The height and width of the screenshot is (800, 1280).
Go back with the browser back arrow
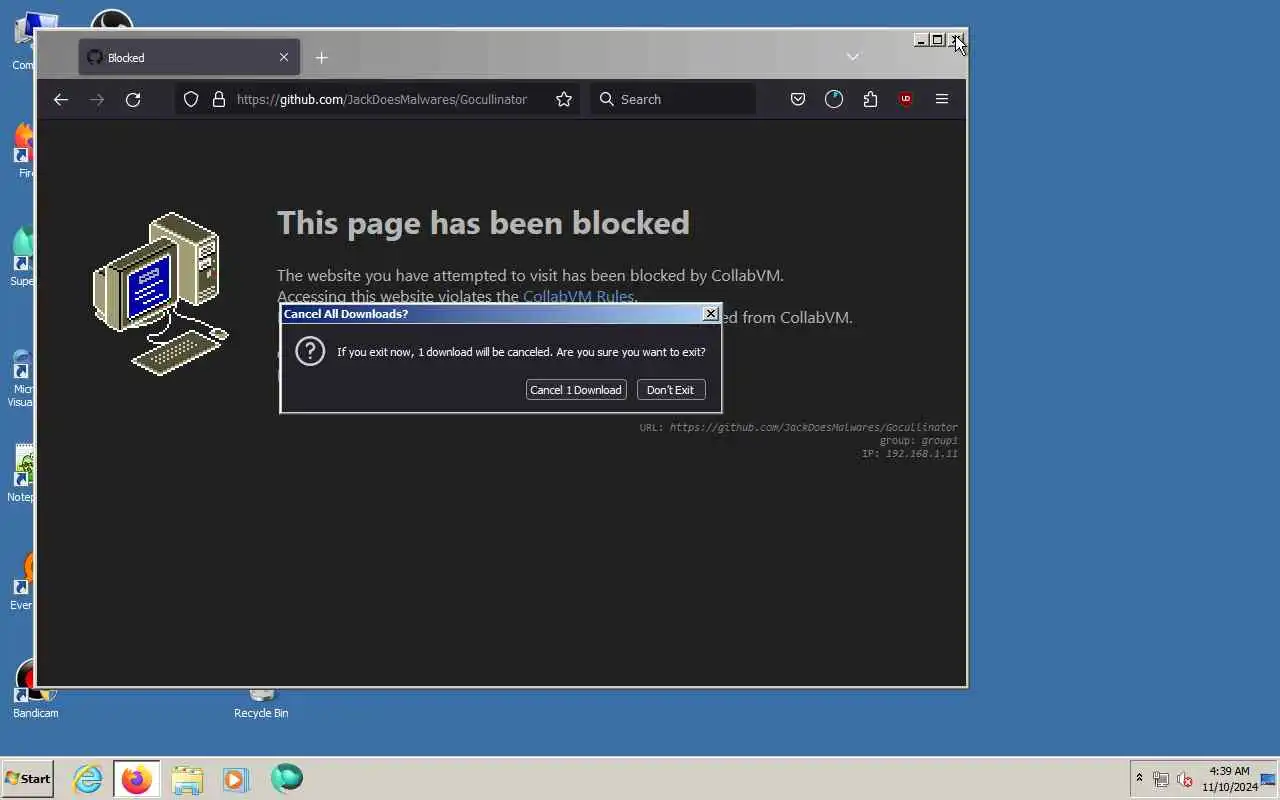(x=61, y=99)
